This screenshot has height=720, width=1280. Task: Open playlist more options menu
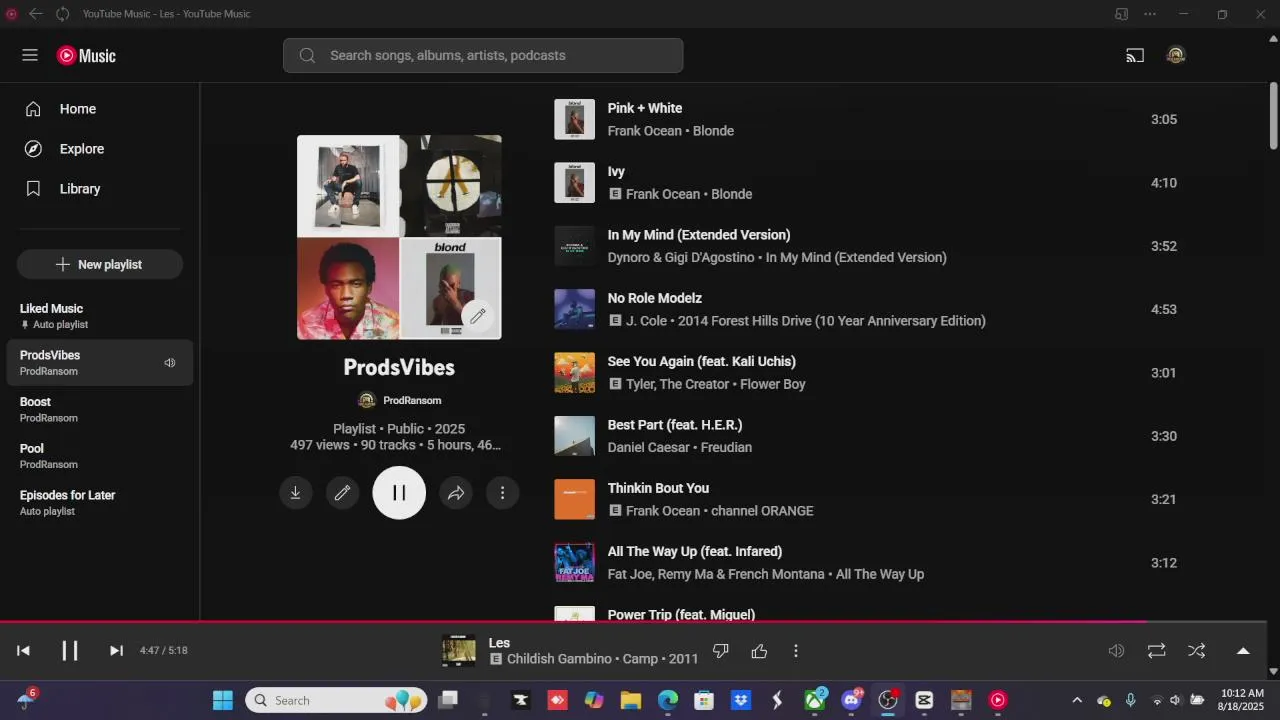point(502,493)
